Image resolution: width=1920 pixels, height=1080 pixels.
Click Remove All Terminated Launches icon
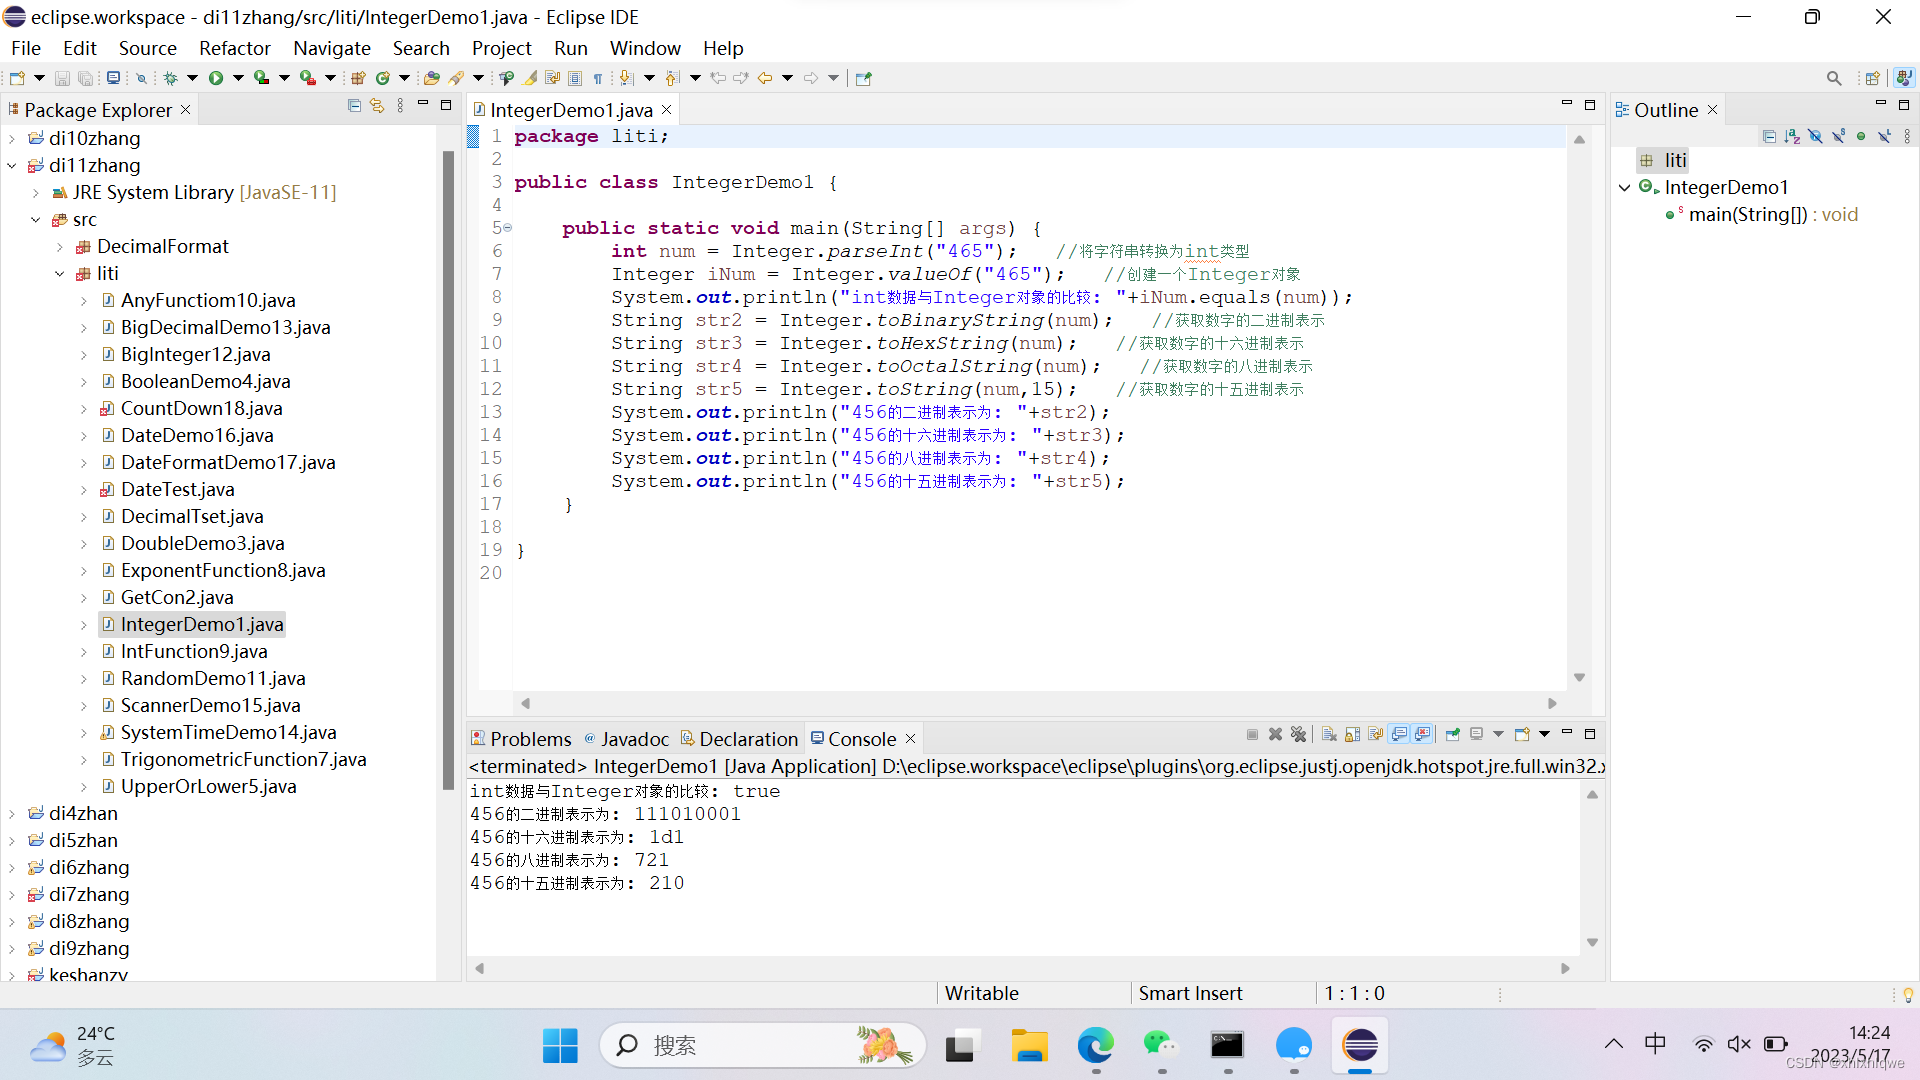(x=1298, y=734)
